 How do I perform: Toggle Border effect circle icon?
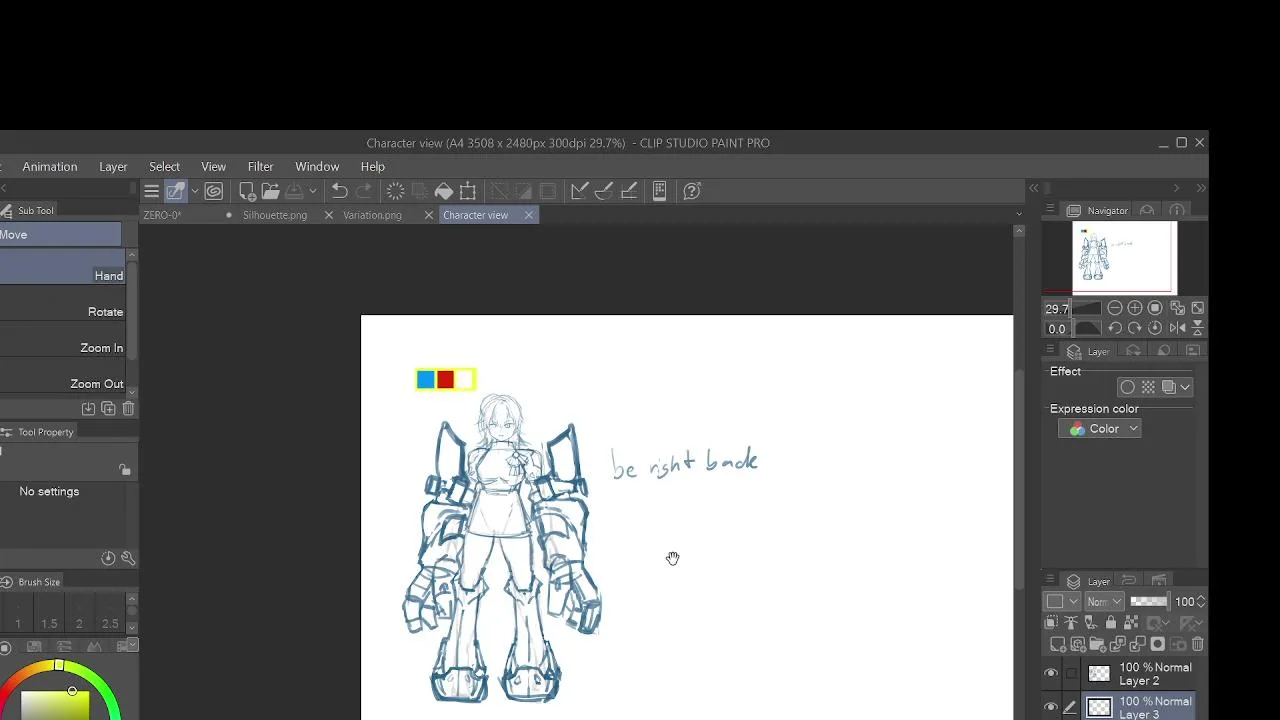tap(1128, 387)
